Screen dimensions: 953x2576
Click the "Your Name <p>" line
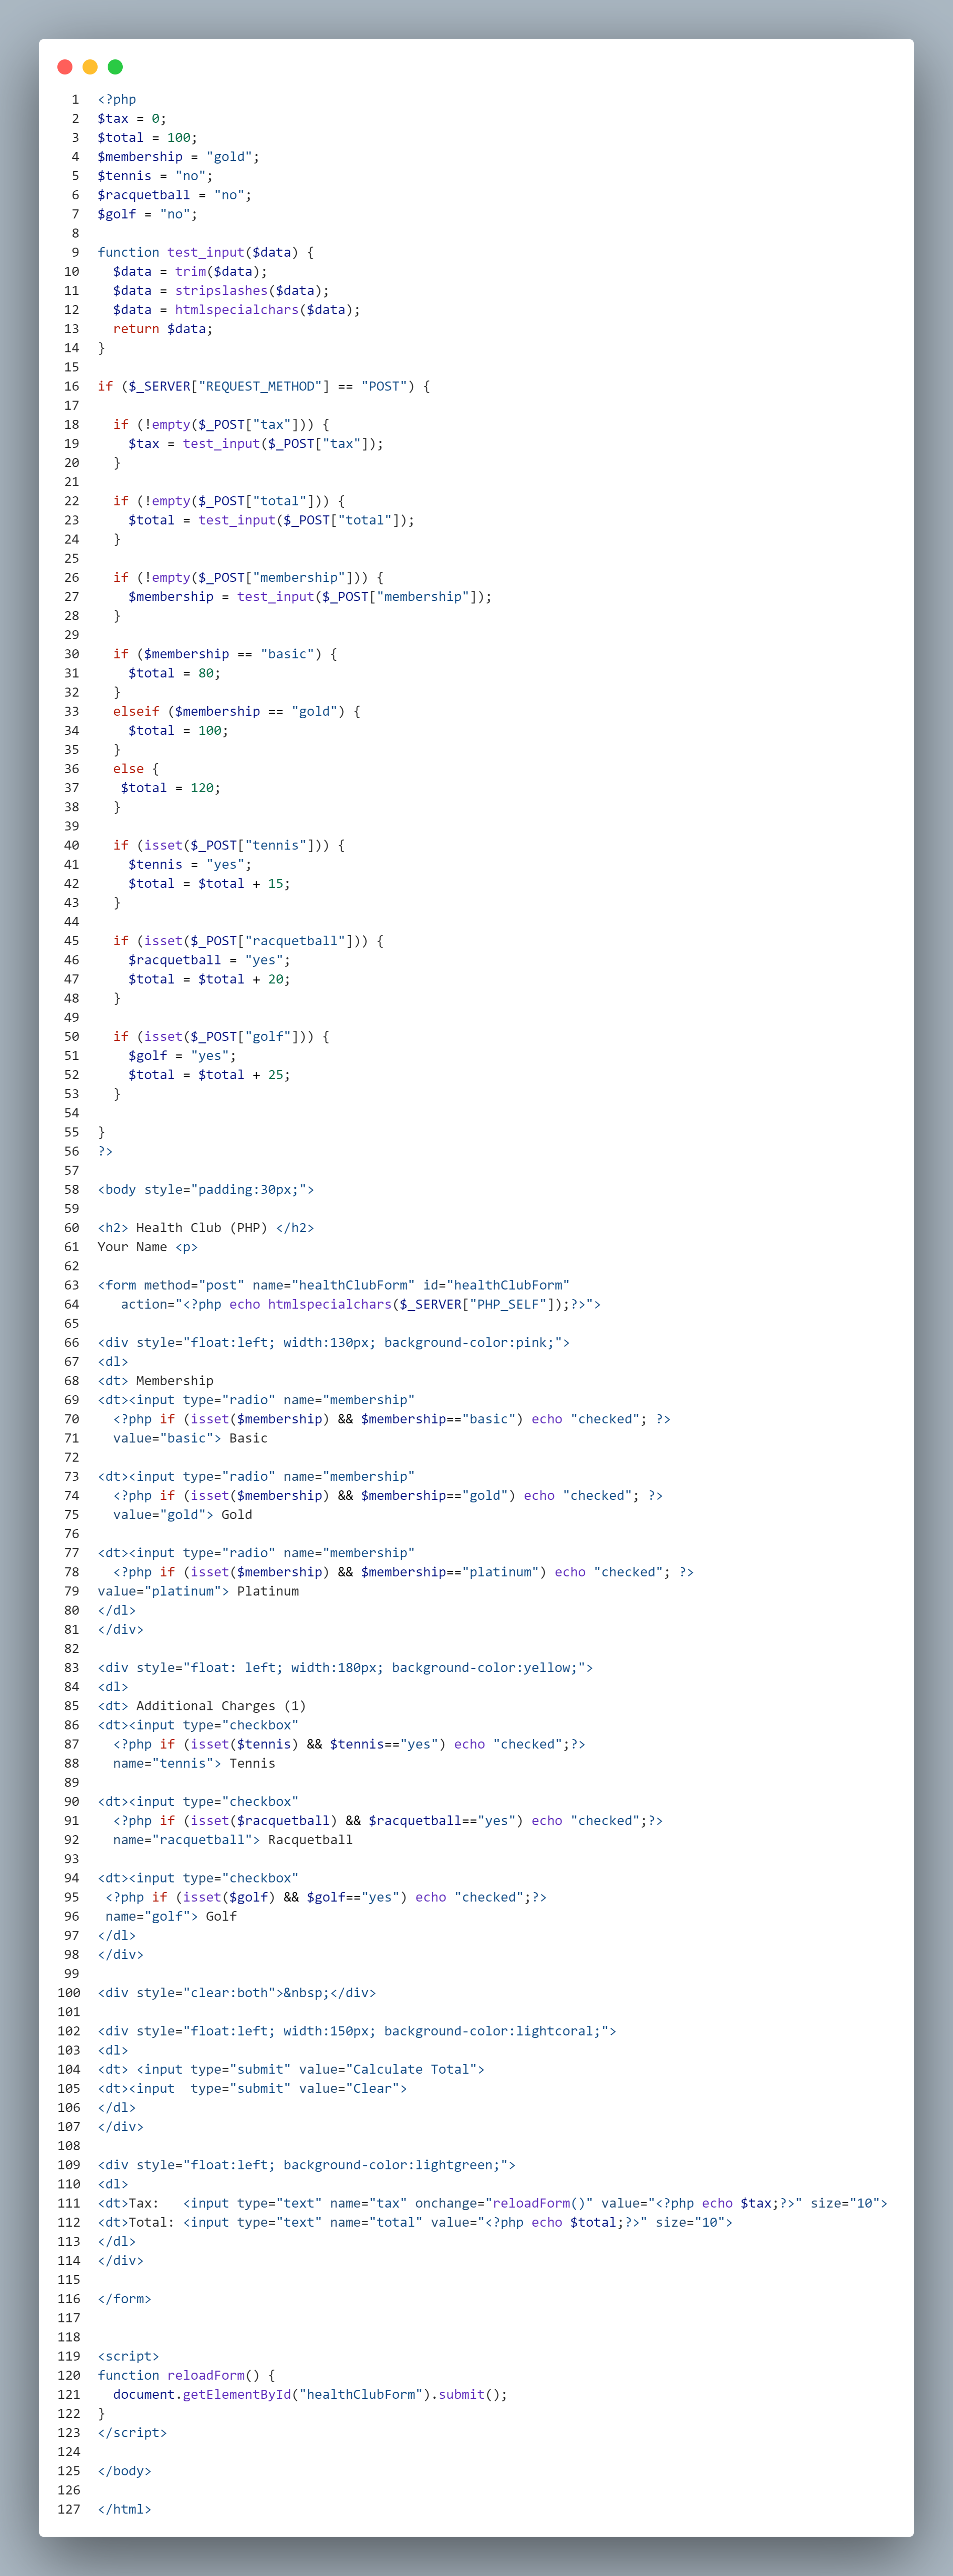coord(147,1246)
